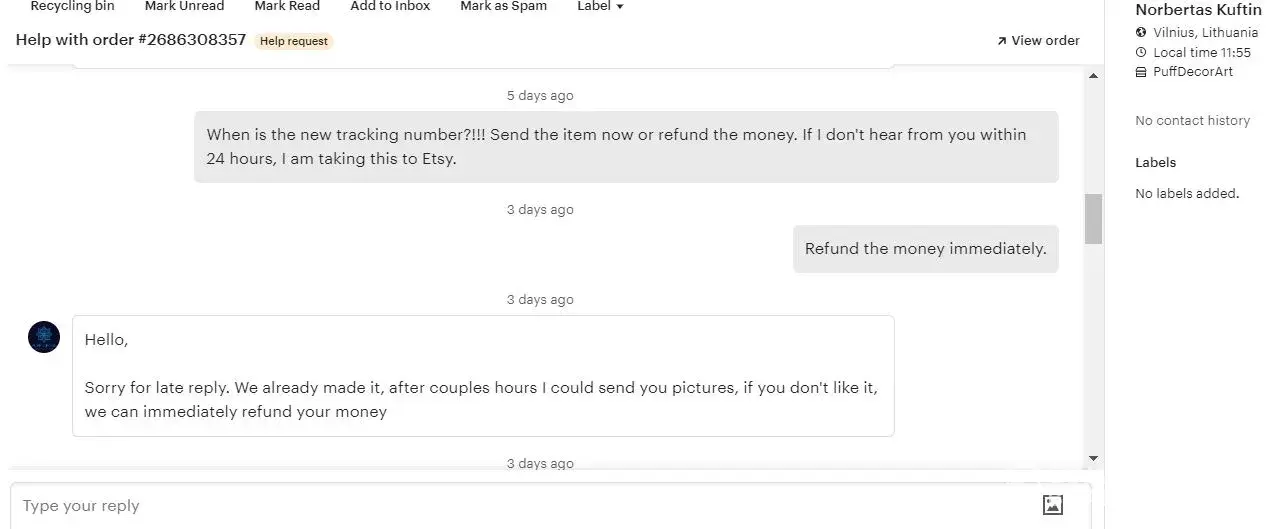Click the conversation scrollbar thumb
Viewport: 1267px width, 529px height.
[1093, 218]
